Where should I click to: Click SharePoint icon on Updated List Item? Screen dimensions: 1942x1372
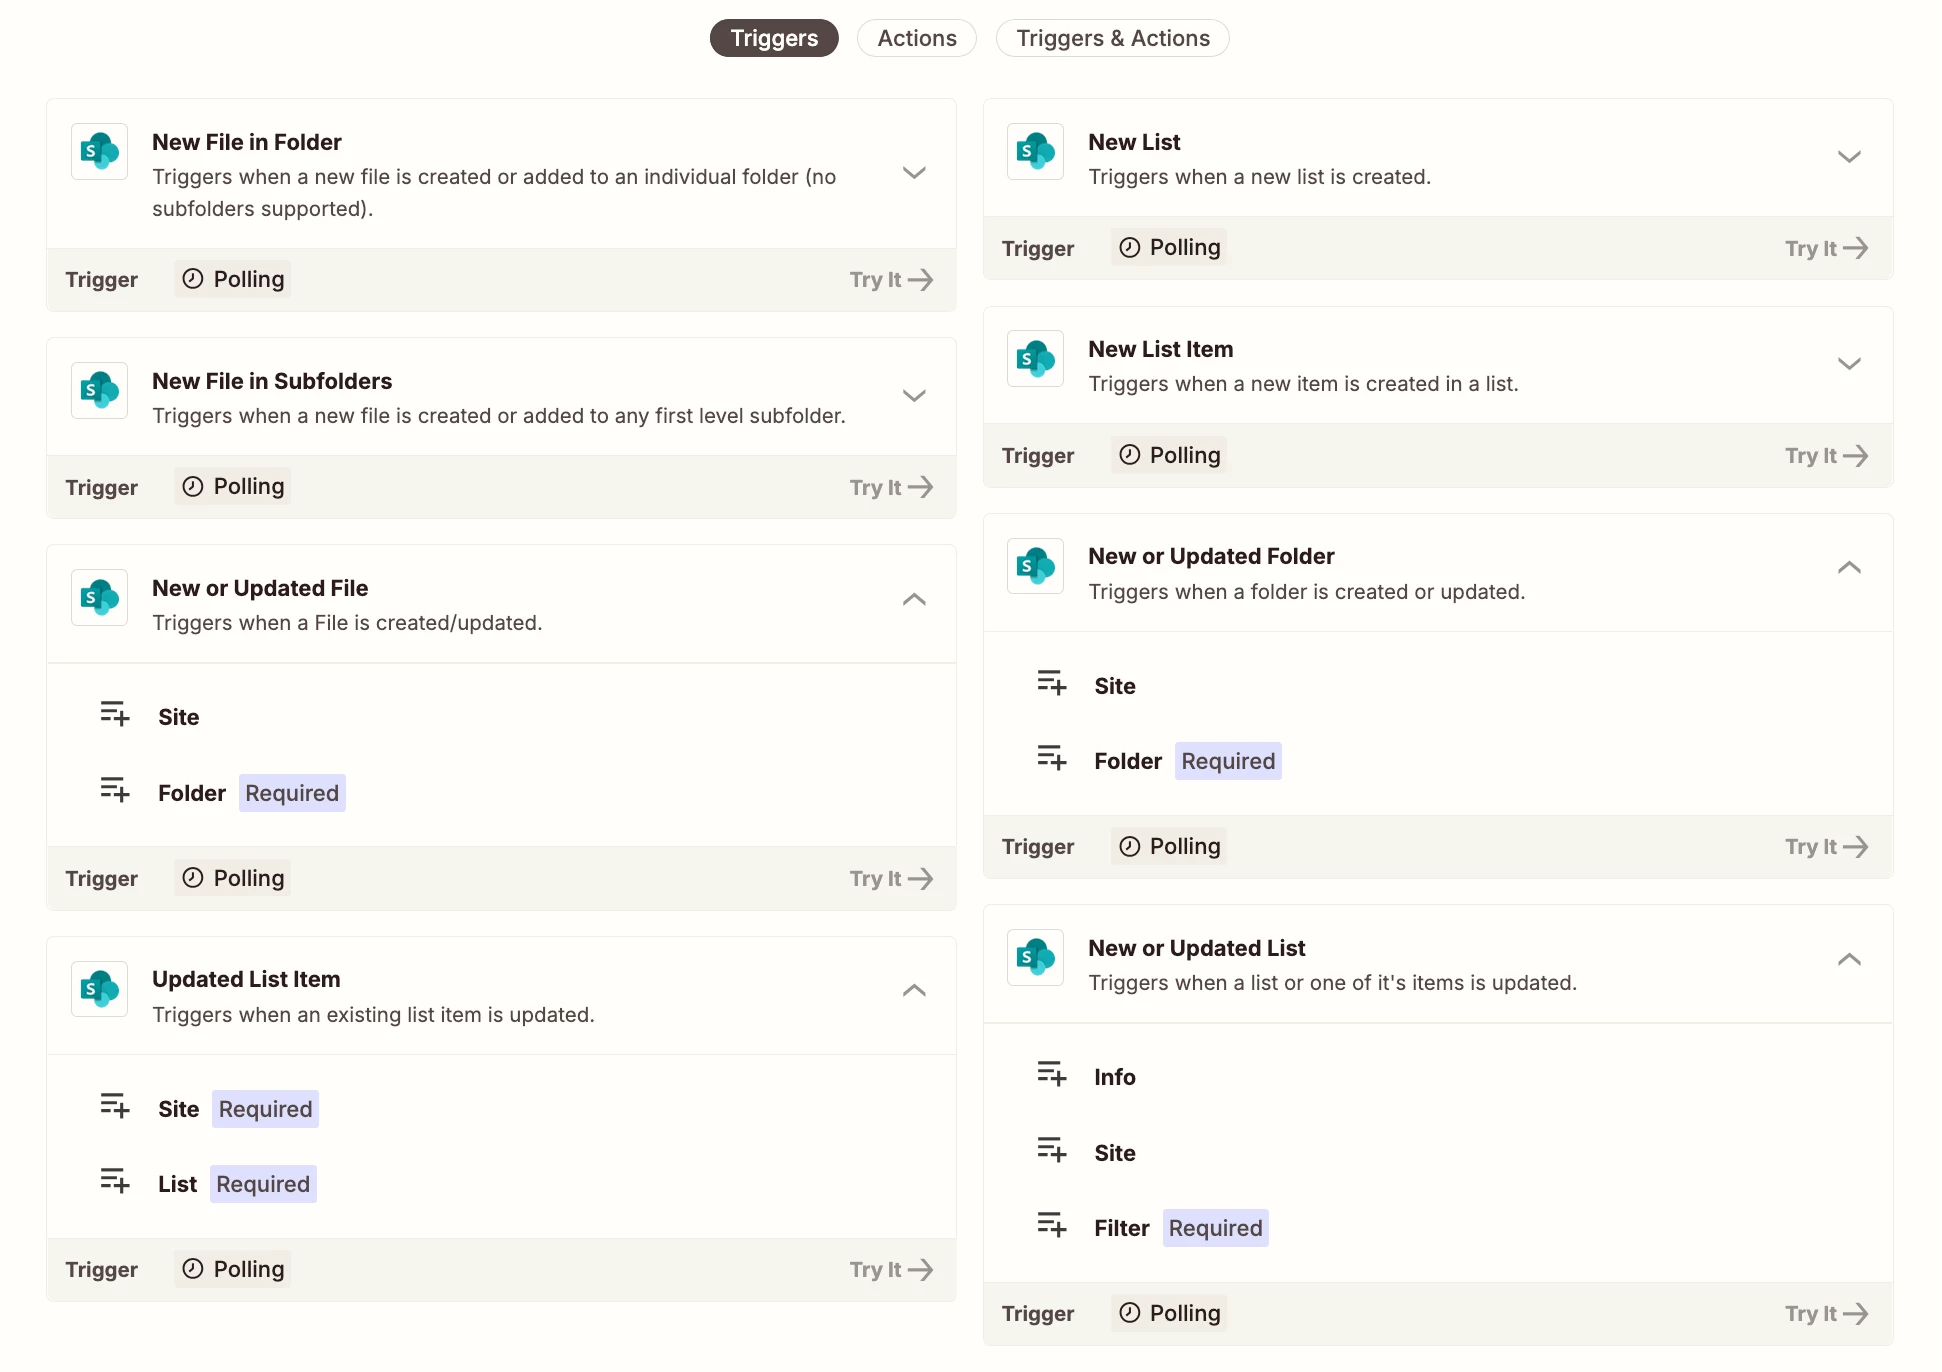tap(99, 989)
